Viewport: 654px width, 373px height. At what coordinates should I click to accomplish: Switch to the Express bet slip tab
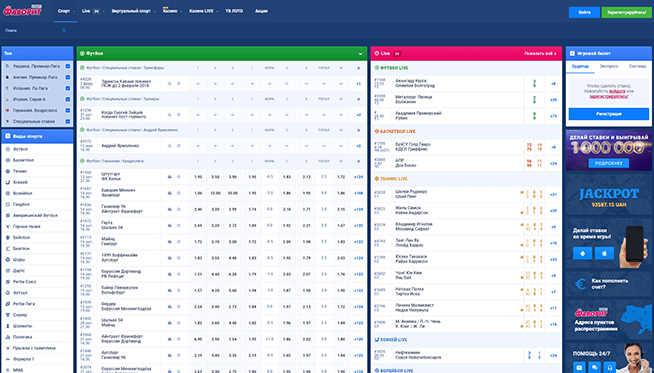tap(609, 66)
